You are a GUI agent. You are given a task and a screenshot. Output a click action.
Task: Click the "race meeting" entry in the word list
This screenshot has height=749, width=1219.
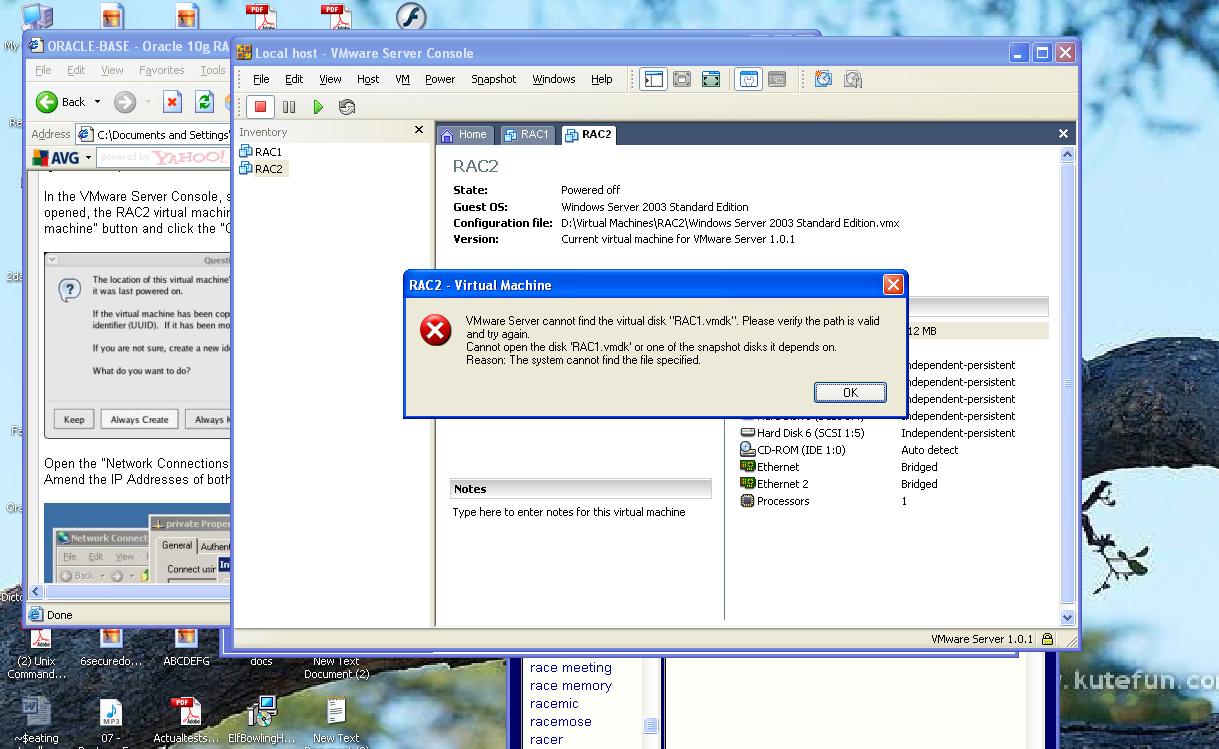click(x=571, y=668)
